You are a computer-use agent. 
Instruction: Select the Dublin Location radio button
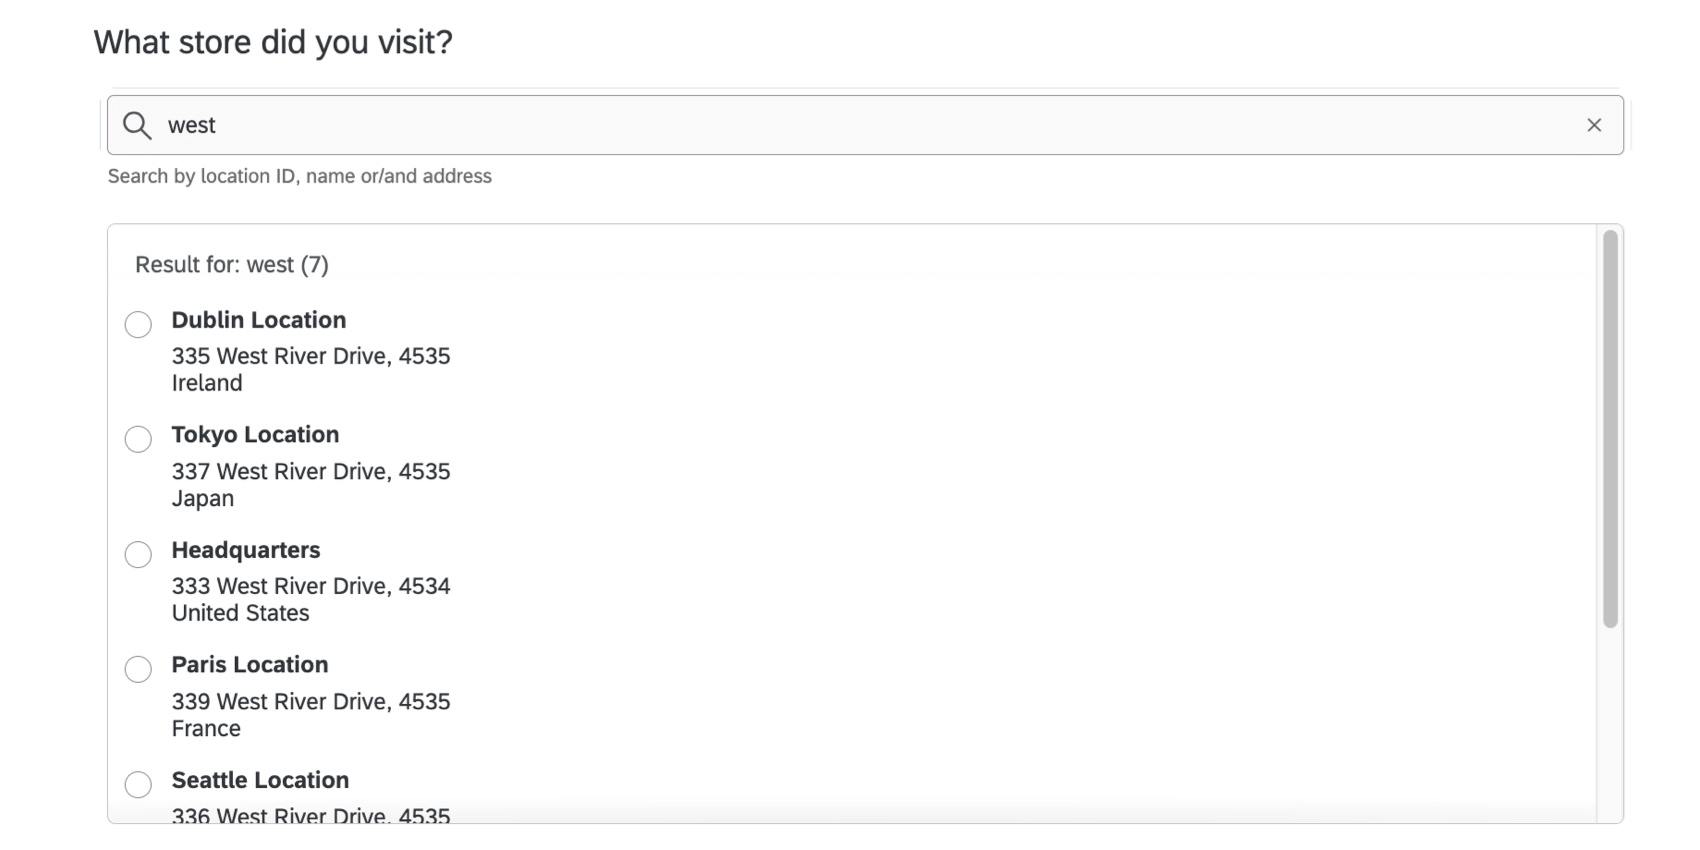point(138,324)
